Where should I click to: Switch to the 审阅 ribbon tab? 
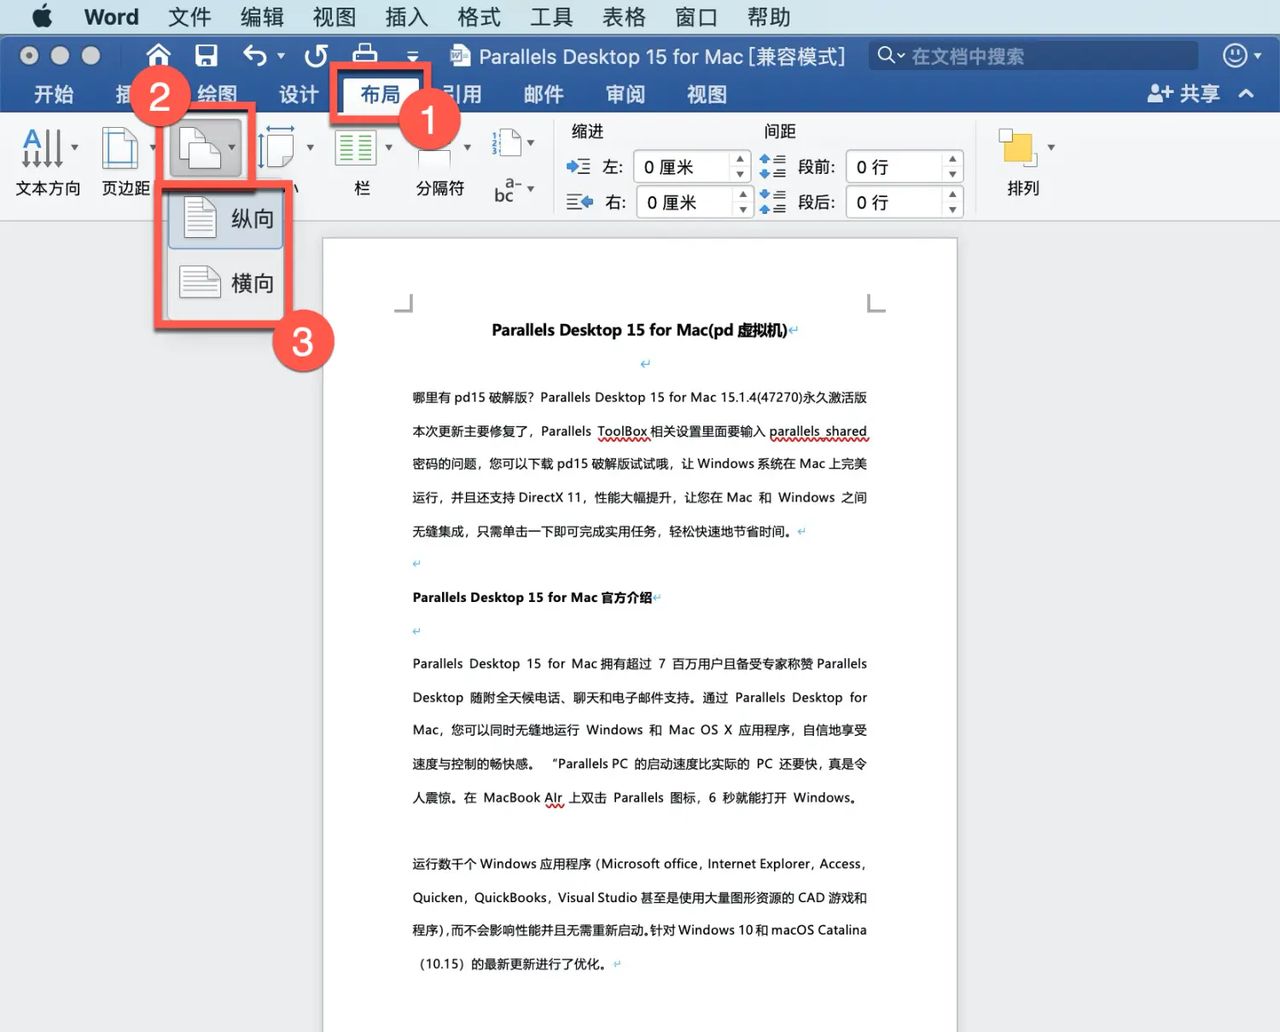coord(624,93)
